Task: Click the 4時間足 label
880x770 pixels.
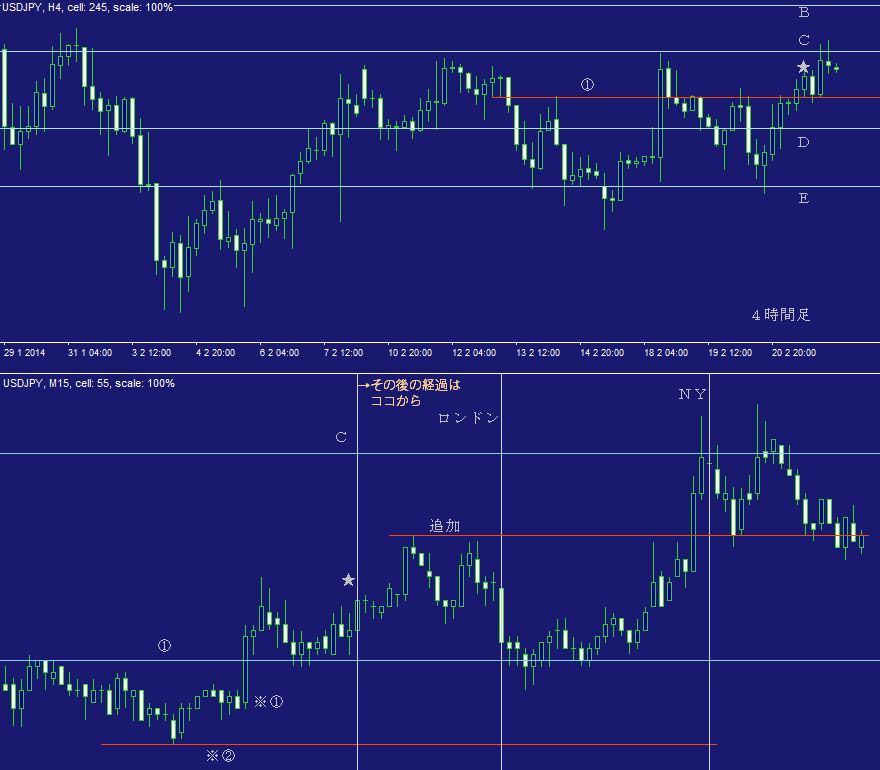Action: [781, 315]
